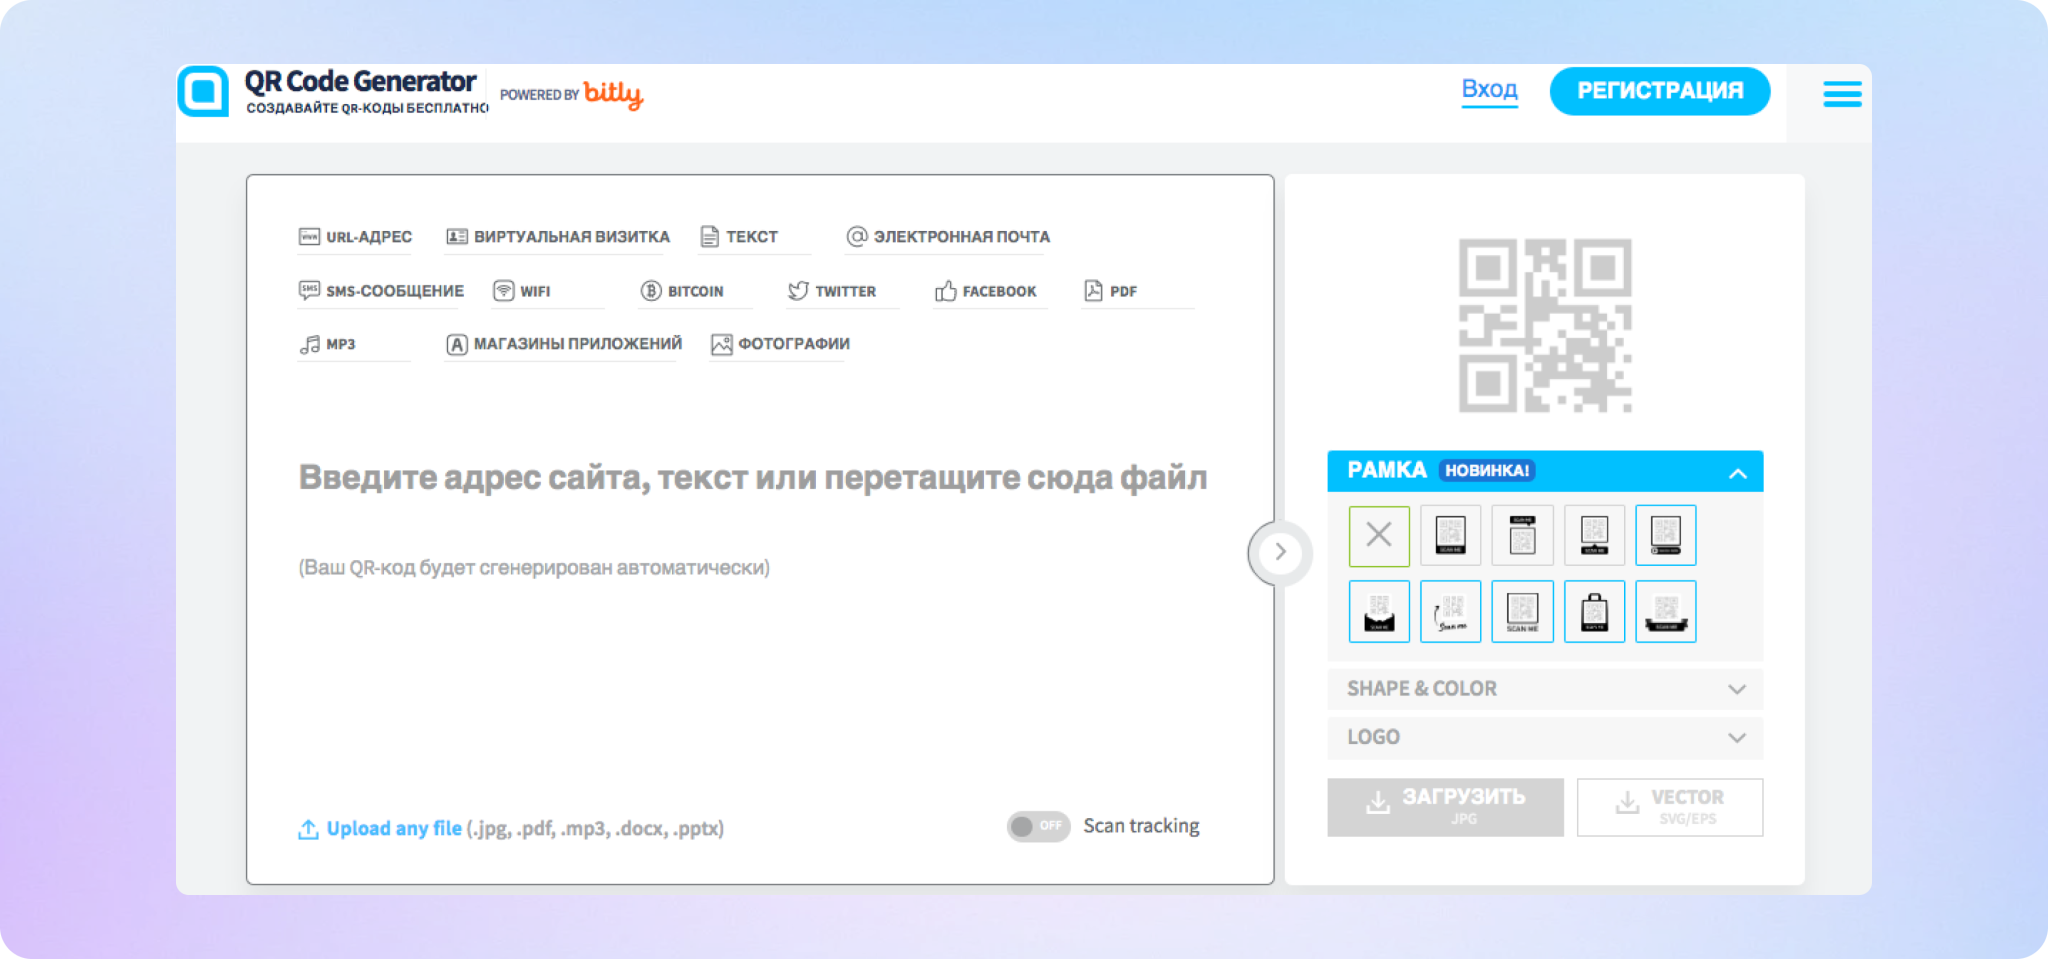Toggle the Scan tracking switch
Screen dimensions: 2048x959
pyautogui.click(x=1037, y=826)
